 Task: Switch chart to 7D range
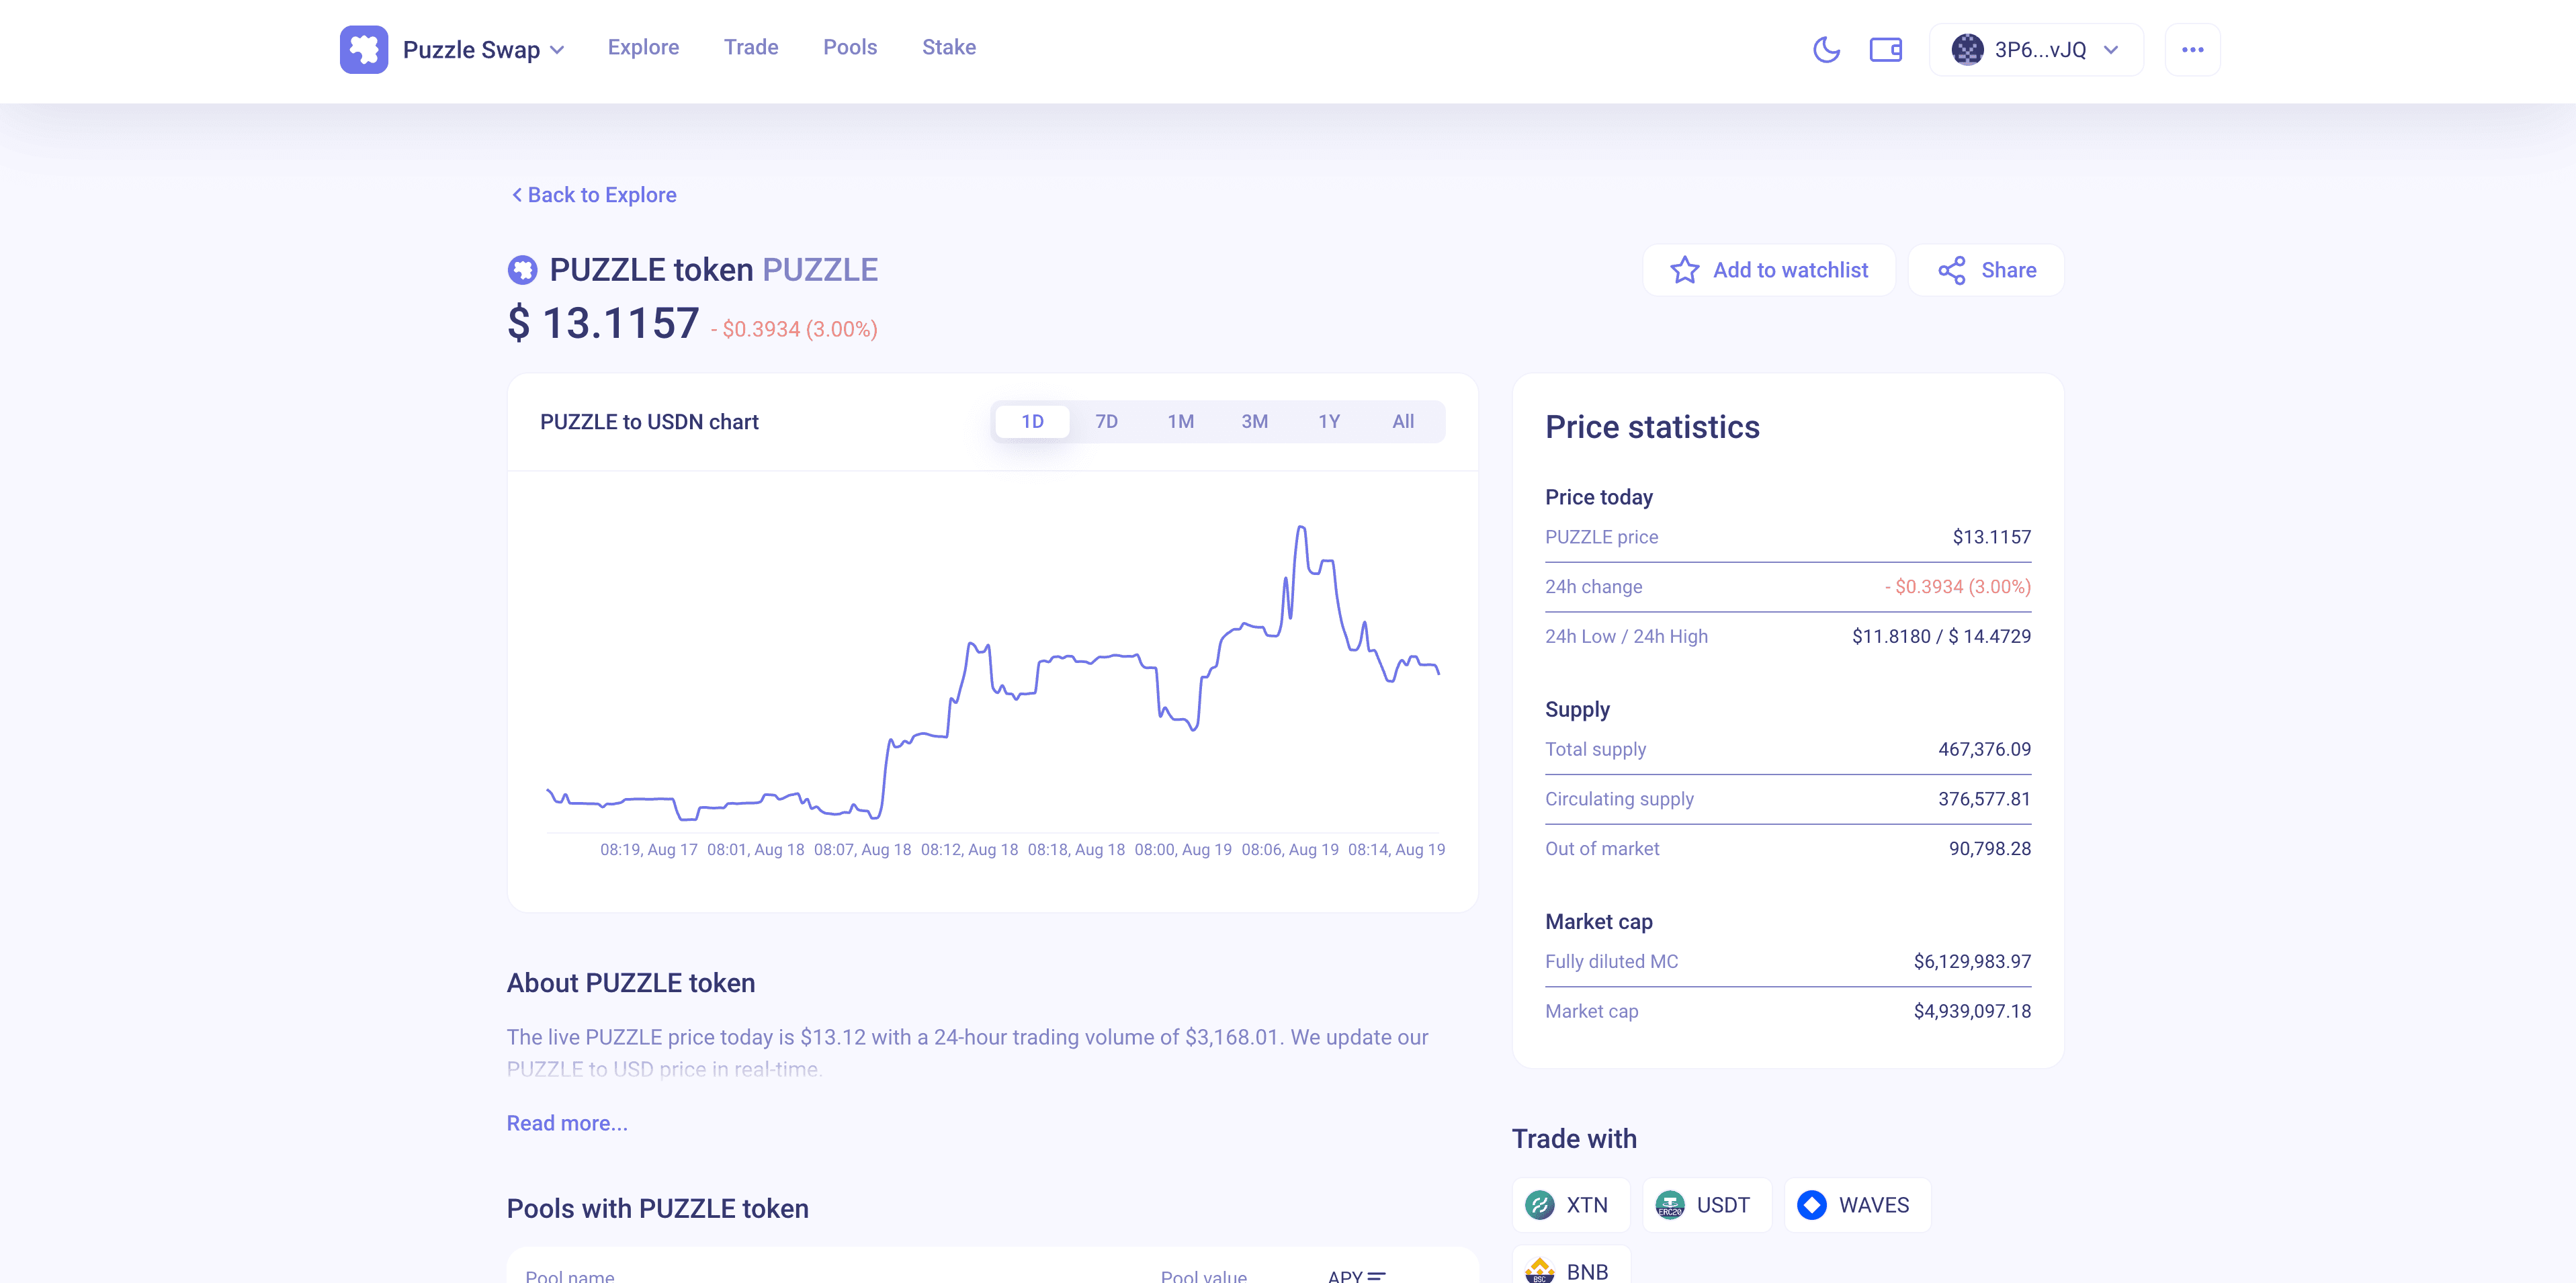click(1106, 421)
